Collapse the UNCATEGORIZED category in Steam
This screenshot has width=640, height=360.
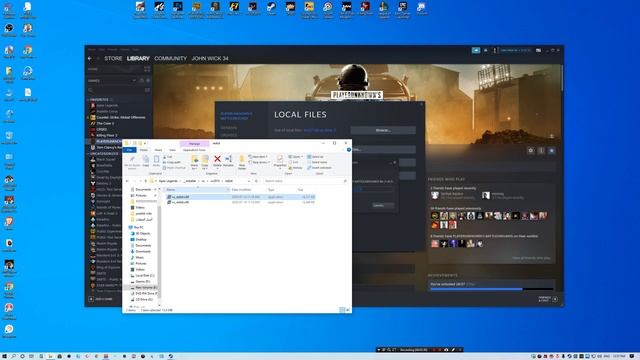[103, 153]
